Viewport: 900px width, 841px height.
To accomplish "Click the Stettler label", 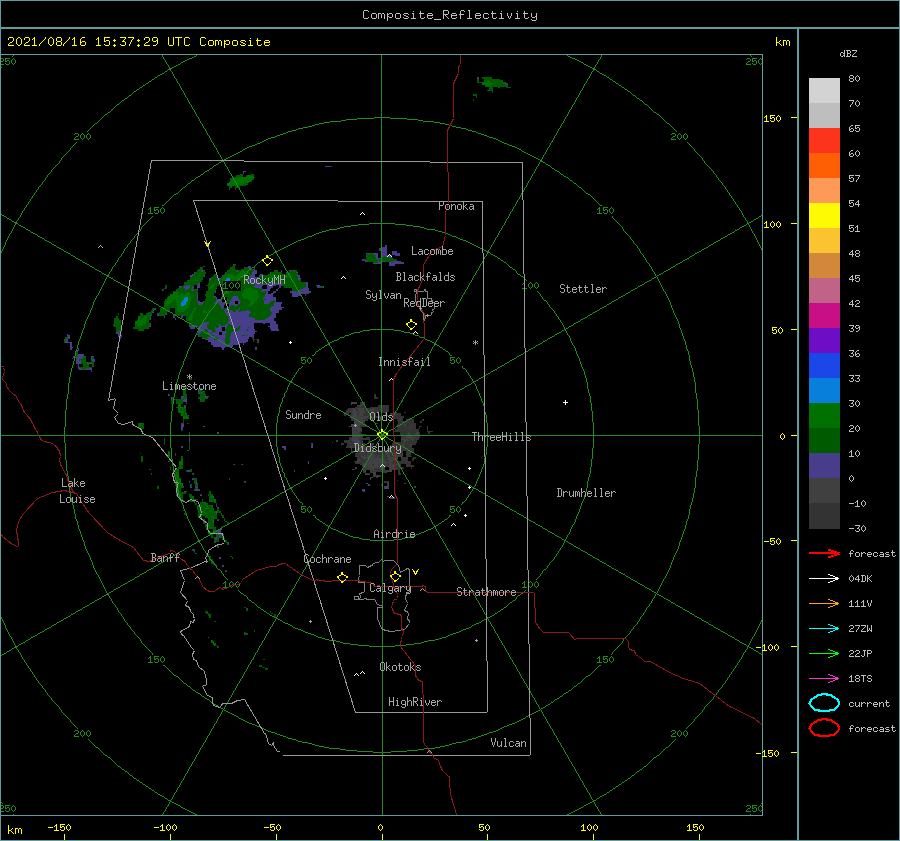I will 583,289.
